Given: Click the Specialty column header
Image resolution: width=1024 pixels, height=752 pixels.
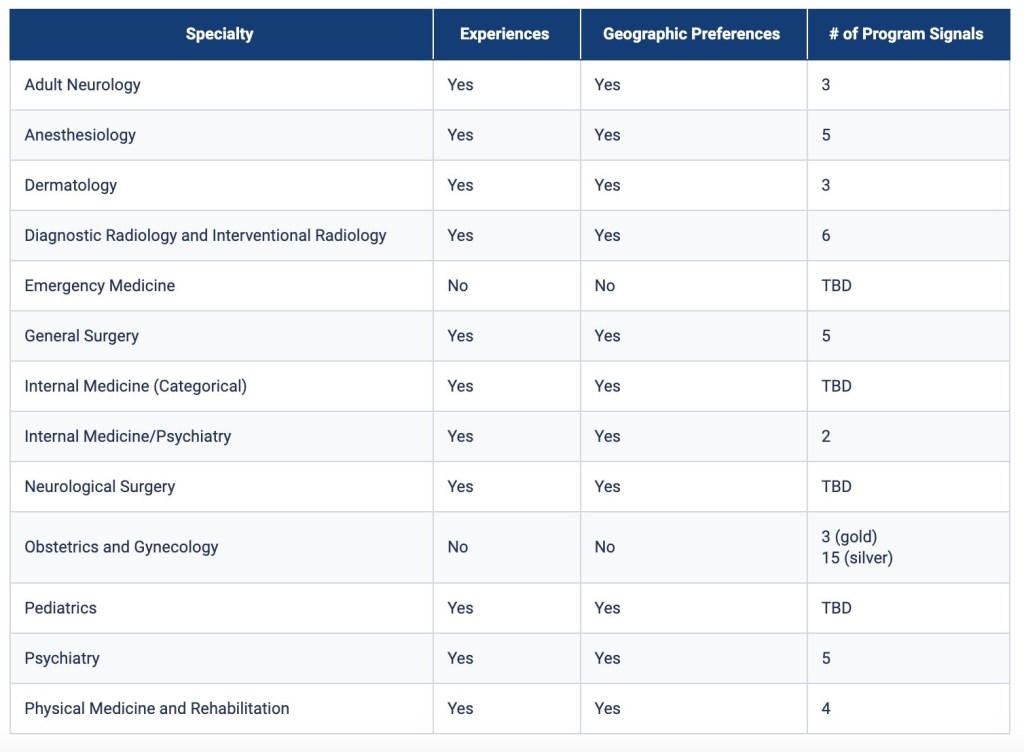Looking at the screenshot, I should pos(219,34).
